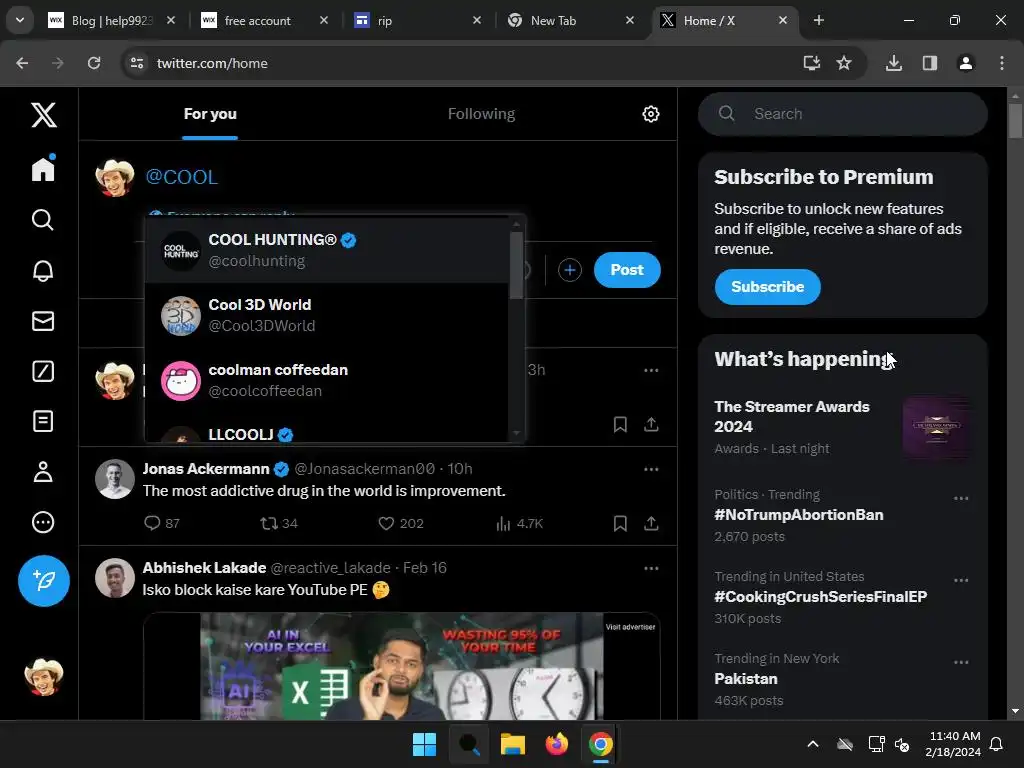Open Windows Start menu
The image size is (1024, 768).
point(424,744)
